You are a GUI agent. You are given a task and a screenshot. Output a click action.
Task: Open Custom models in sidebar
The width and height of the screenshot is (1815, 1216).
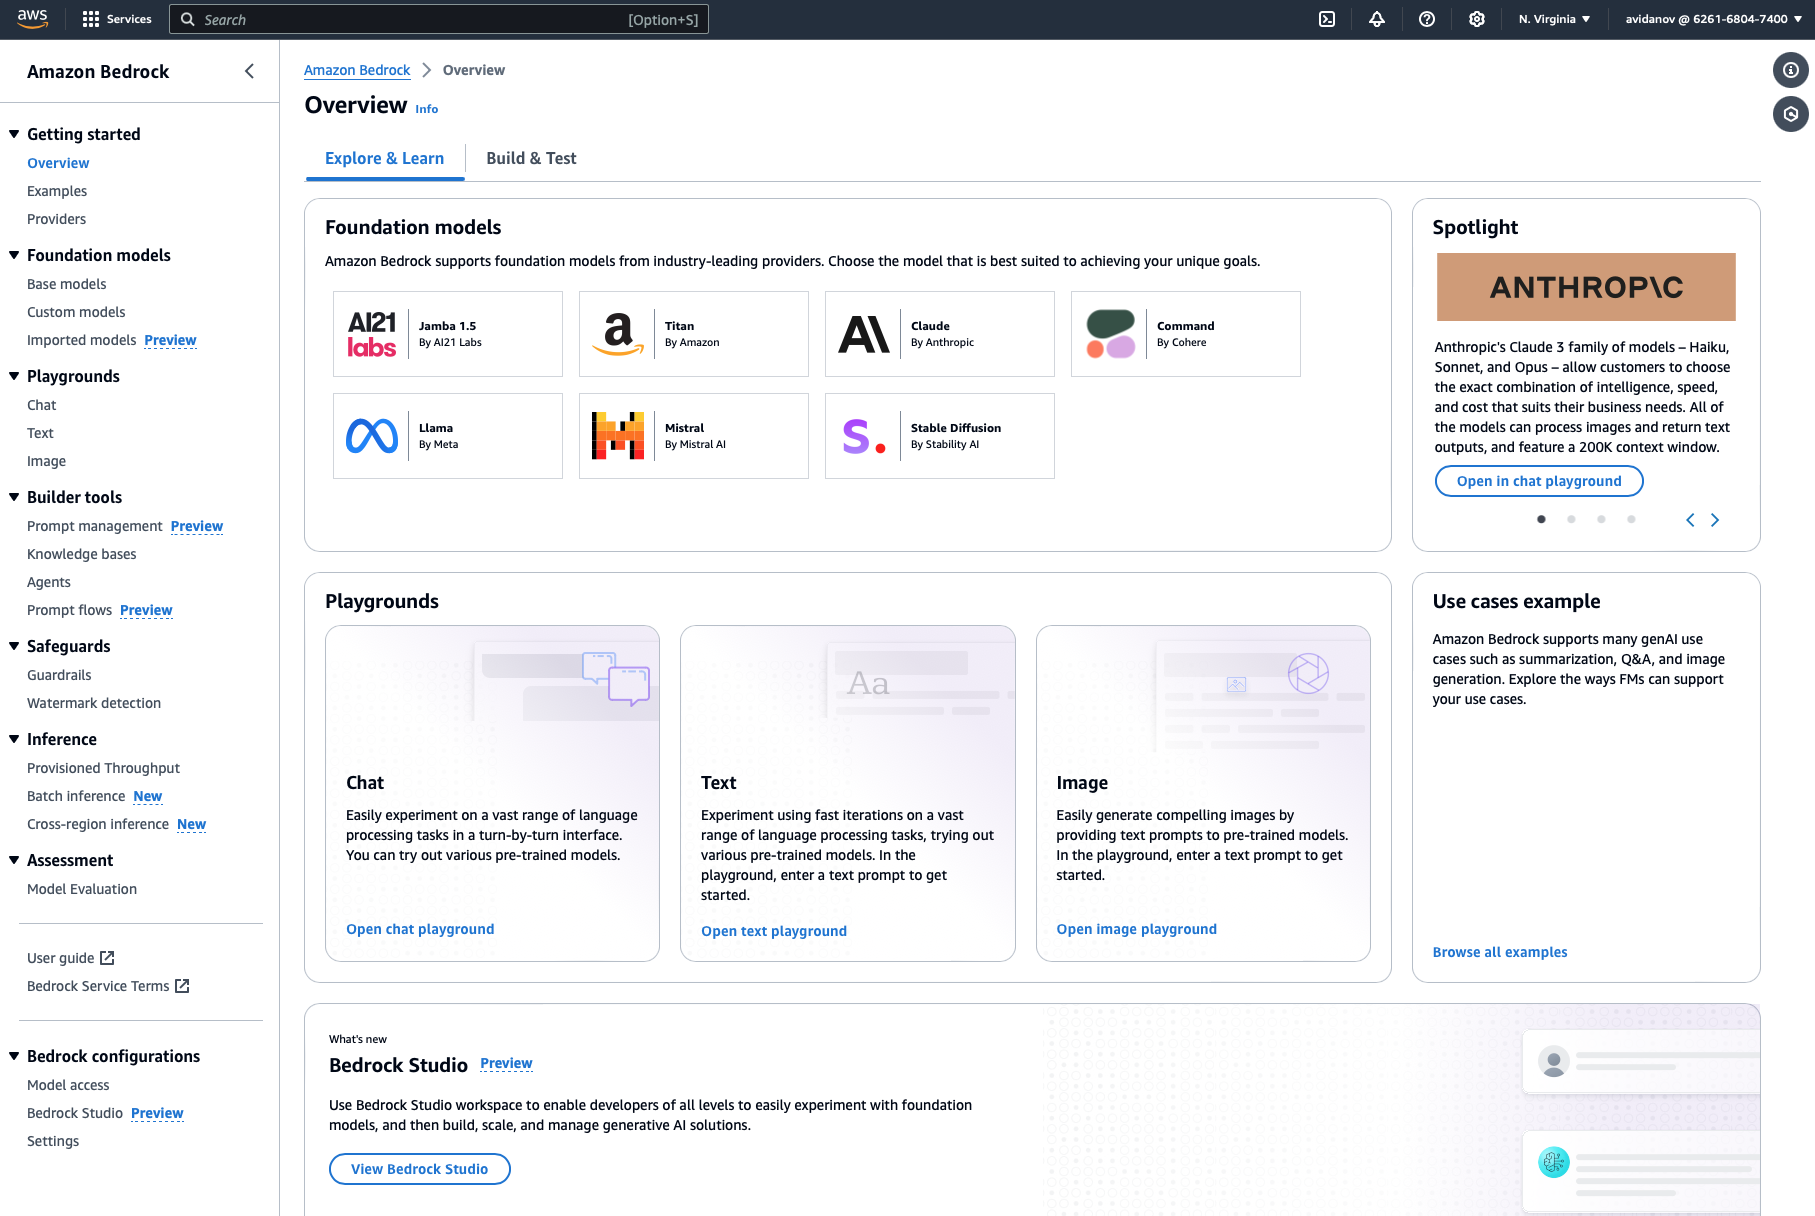click(x=76, y=312)
